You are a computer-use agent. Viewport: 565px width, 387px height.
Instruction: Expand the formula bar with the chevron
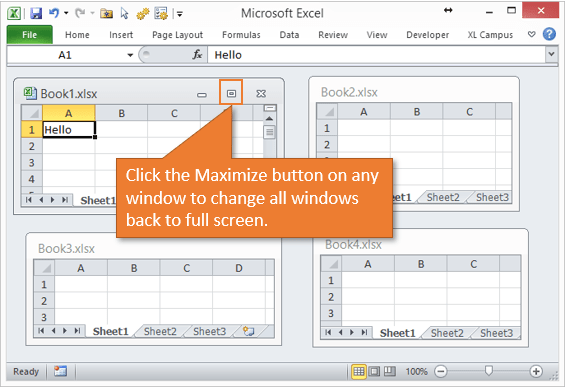tap(551, 54)
